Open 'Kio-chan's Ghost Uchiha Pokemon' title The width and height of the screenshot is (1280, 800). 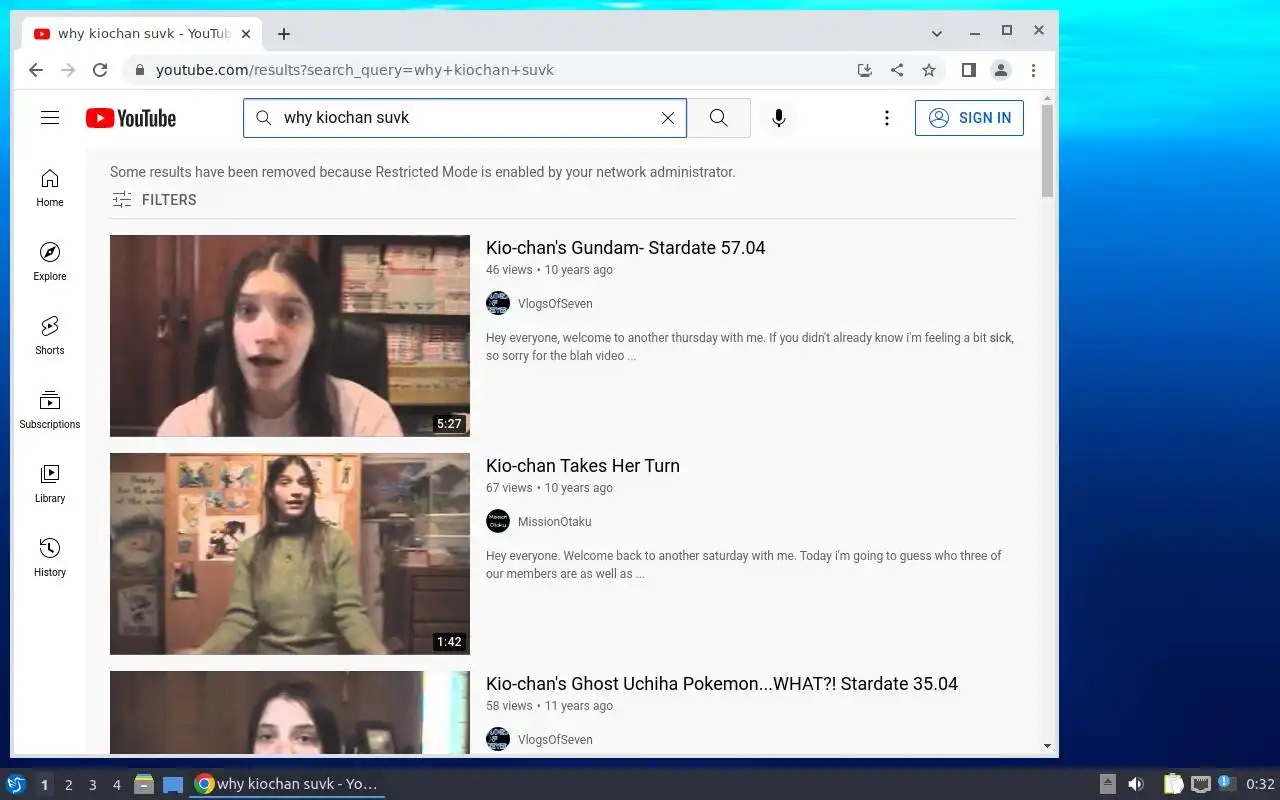pos(722,684)
